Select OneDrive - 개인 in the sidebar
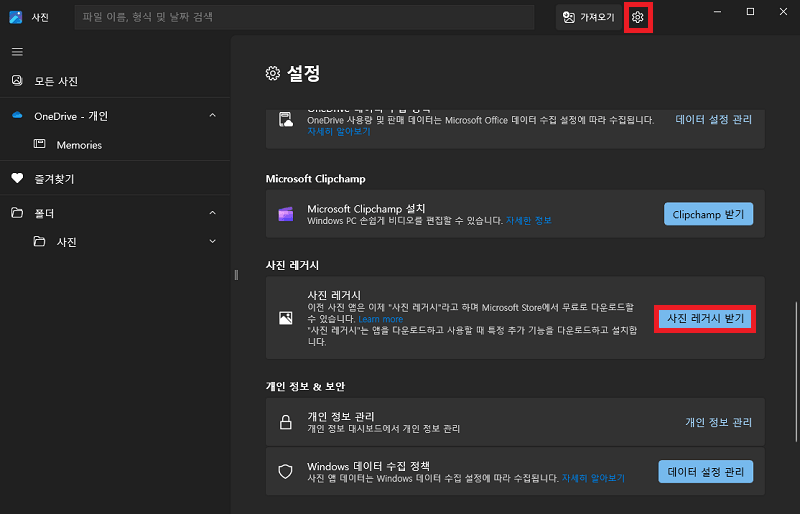The height and width of the screenshot is (514, 800). [115, 116]
